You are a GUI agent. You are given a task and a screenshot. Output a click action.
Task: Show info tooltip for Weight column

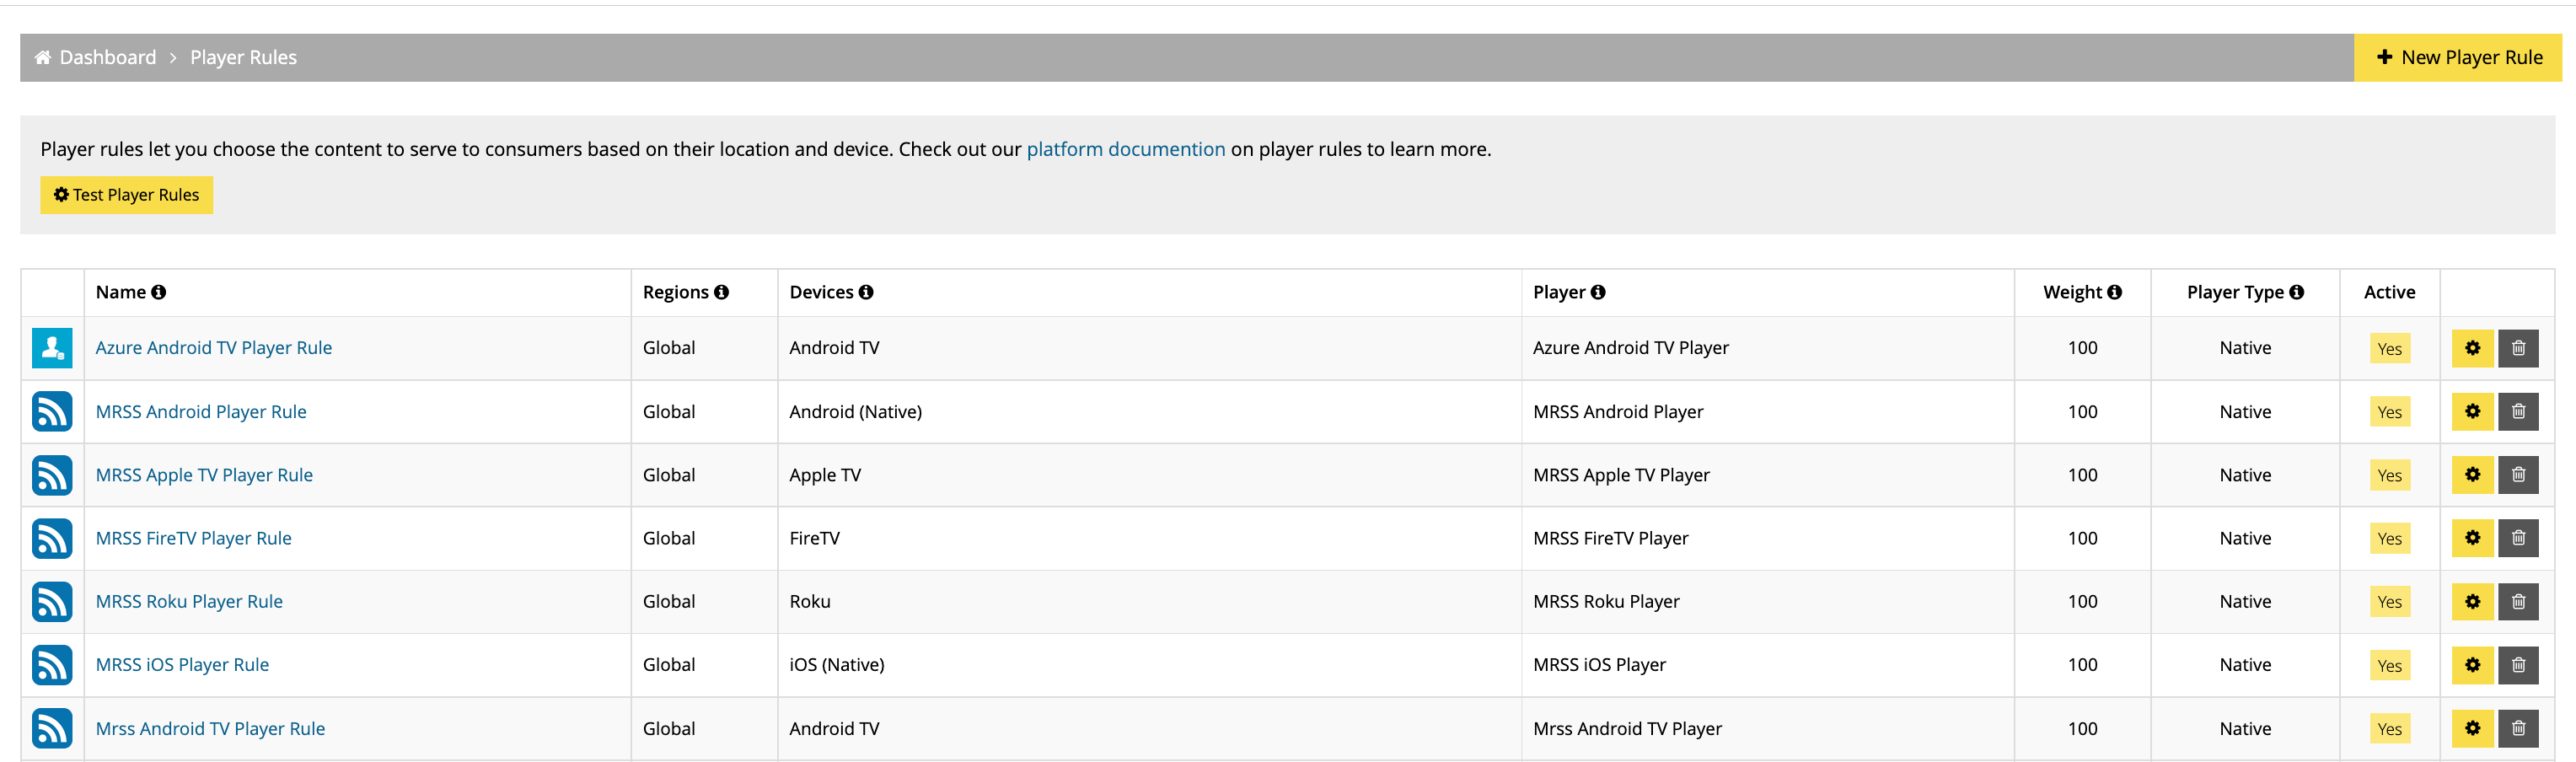point(2114,292)
